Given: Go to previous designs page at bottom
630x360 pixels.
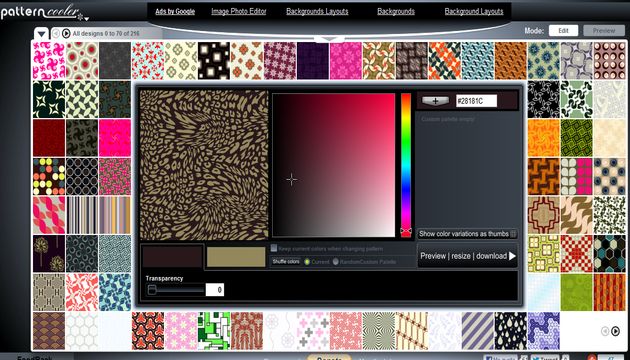Looking at the screenshot, I should (x=605, y=331).
